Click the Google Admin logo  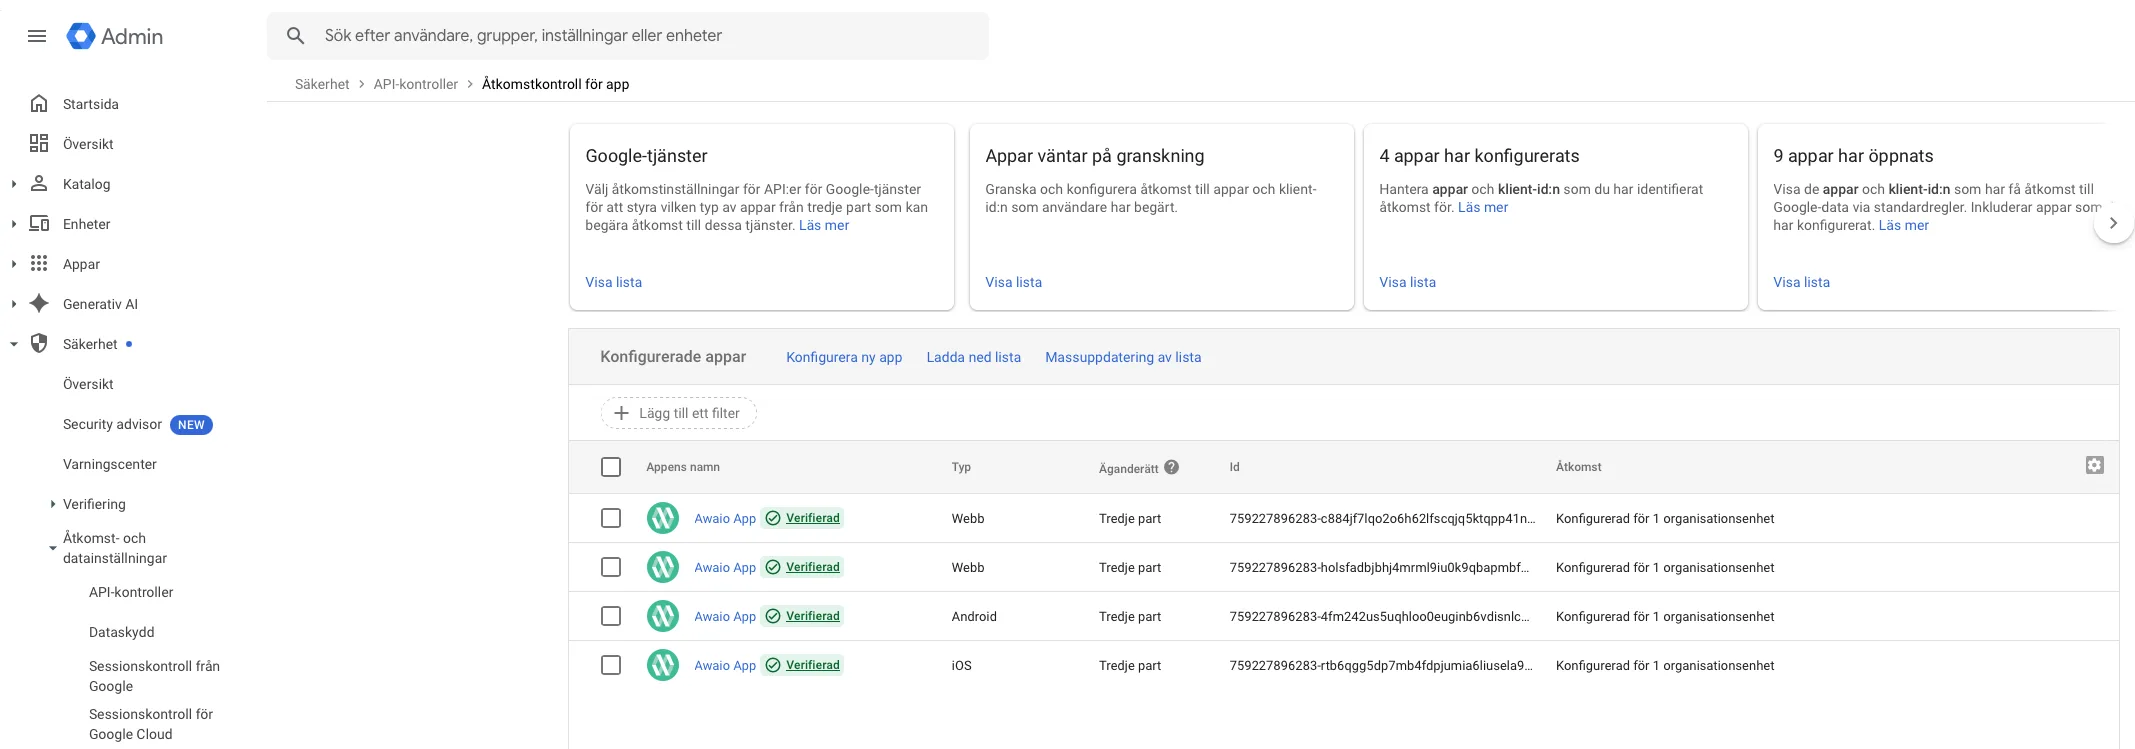(114, 36)
